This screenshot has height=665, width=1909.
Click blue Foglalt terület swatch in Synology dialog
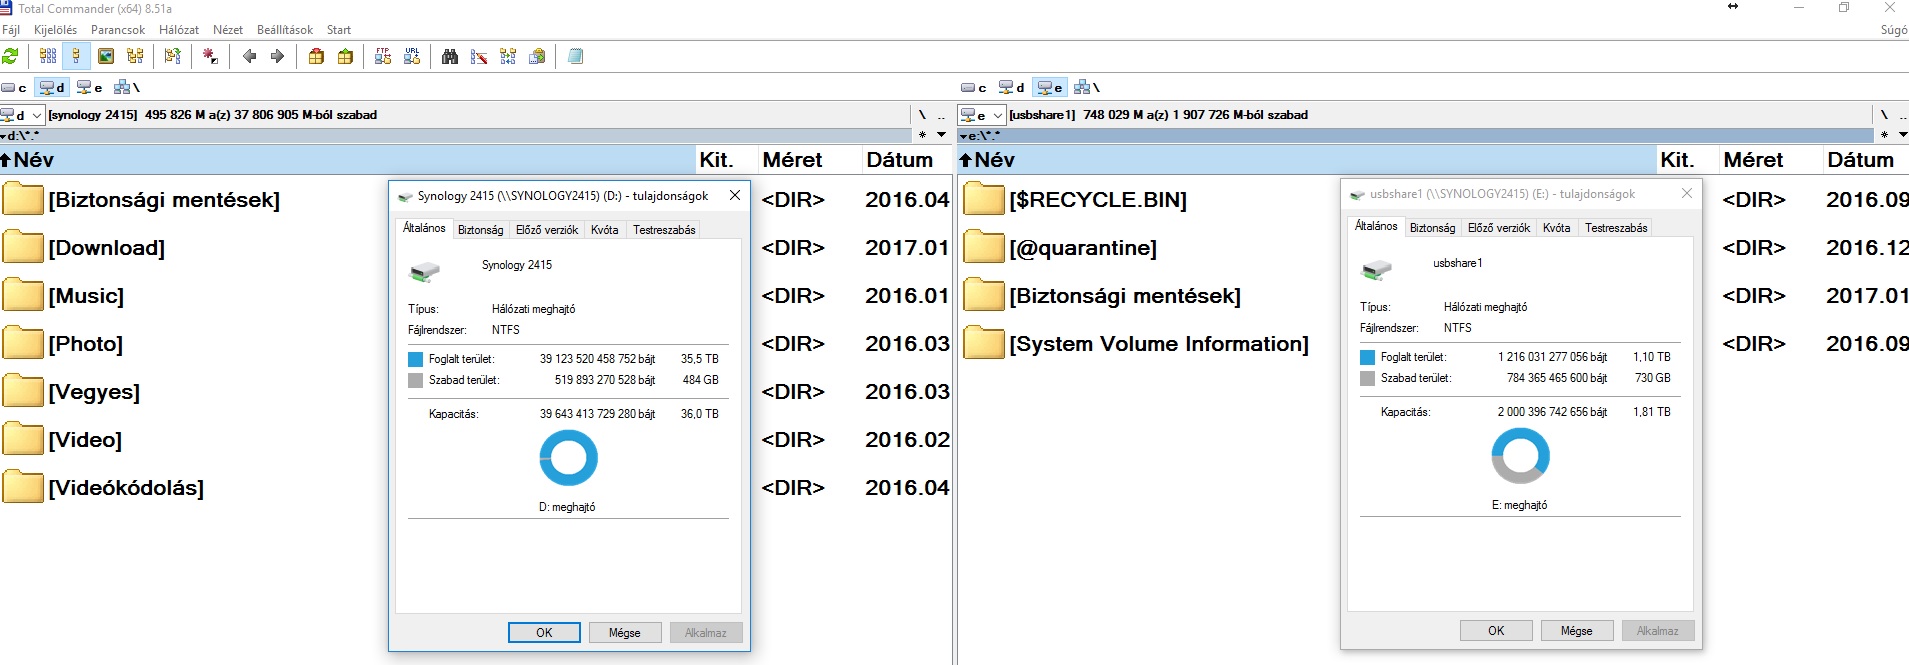coord(416,359)
